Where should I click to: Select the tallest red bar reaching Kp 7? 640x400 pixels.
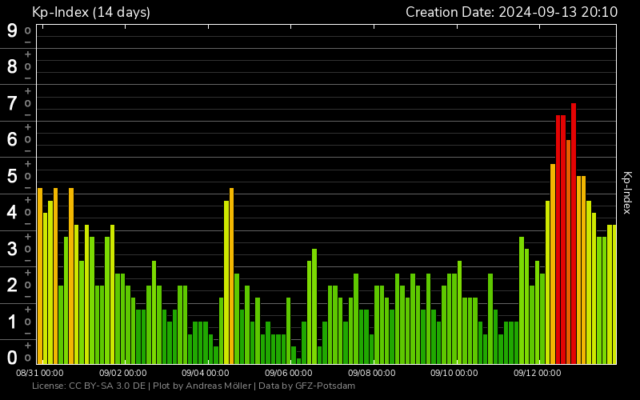tap(573, 232)
